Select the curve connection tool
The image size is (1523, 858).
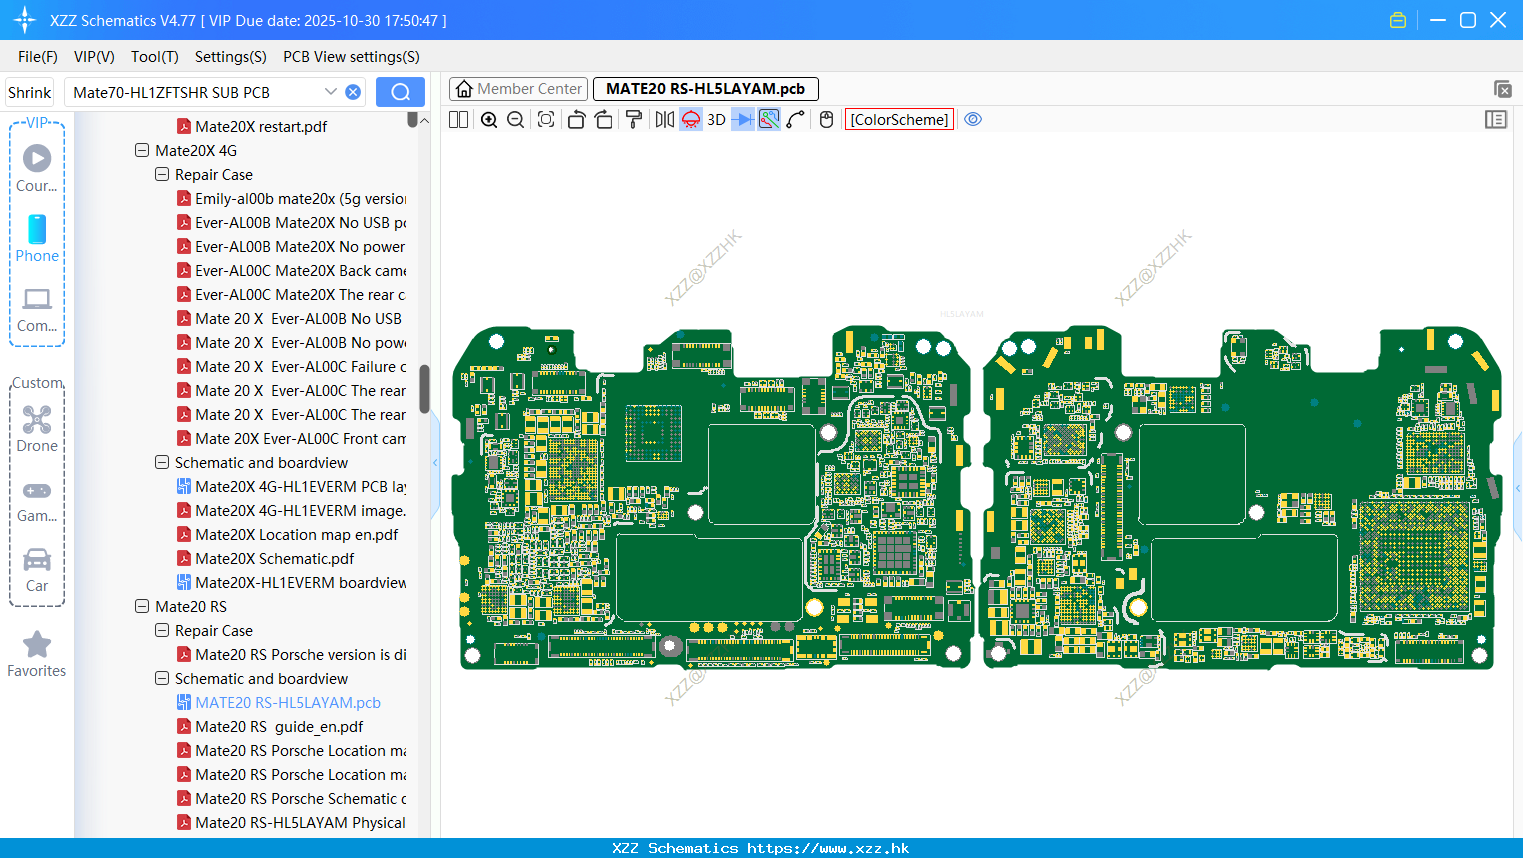pyautogui.click(x=795, y=120)
